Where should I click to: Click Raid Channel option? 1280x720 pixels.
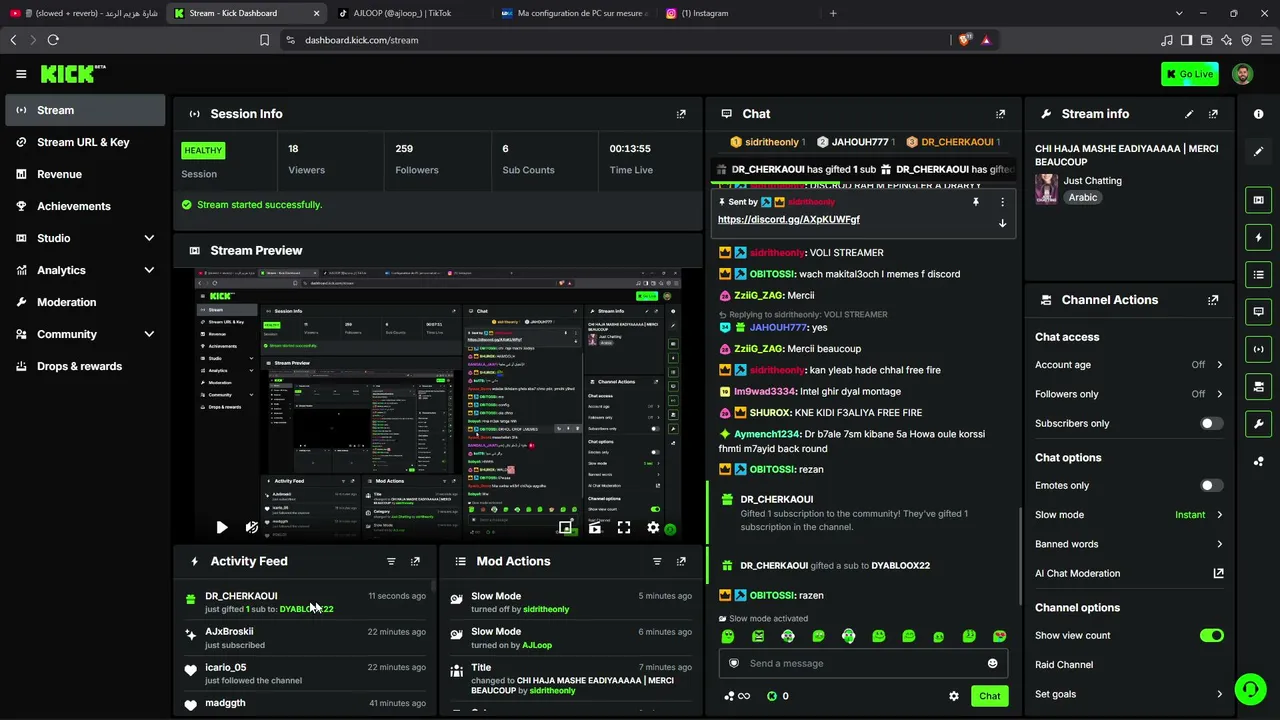pyautogui.click(x=1064, y=665)
